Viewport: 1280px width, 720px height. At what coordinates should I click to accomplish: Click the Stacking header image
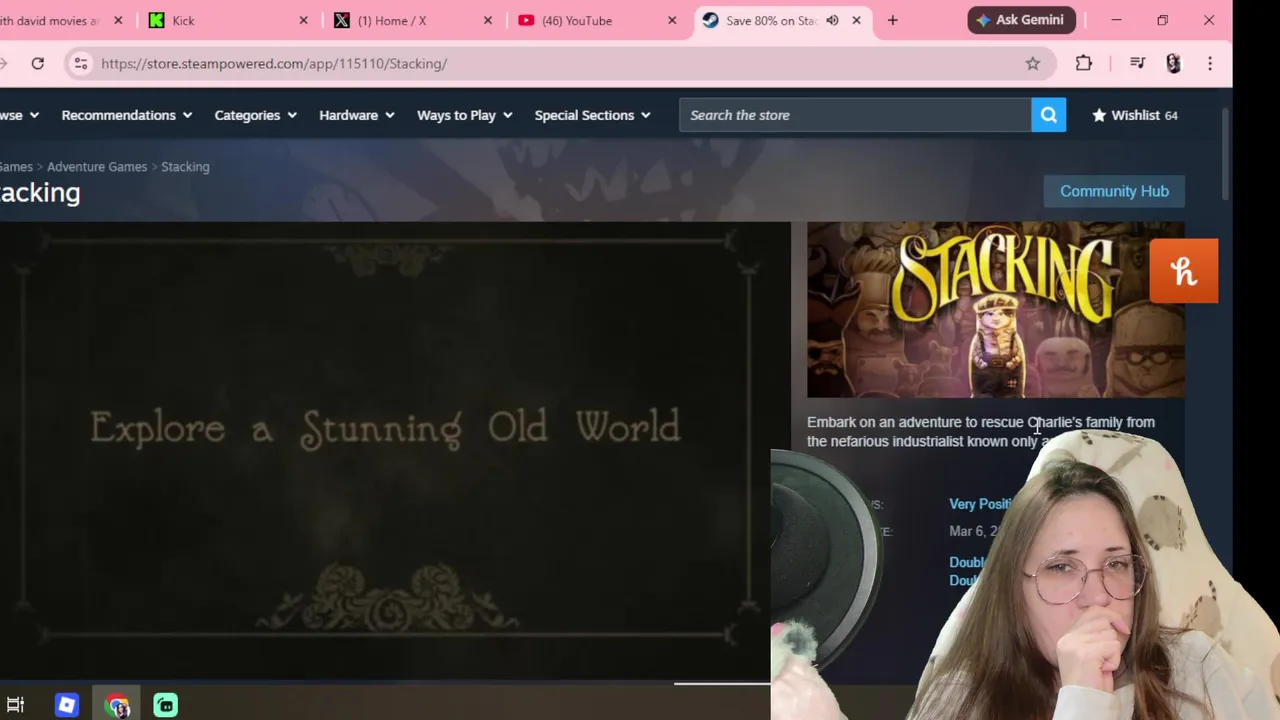[995, 310]
